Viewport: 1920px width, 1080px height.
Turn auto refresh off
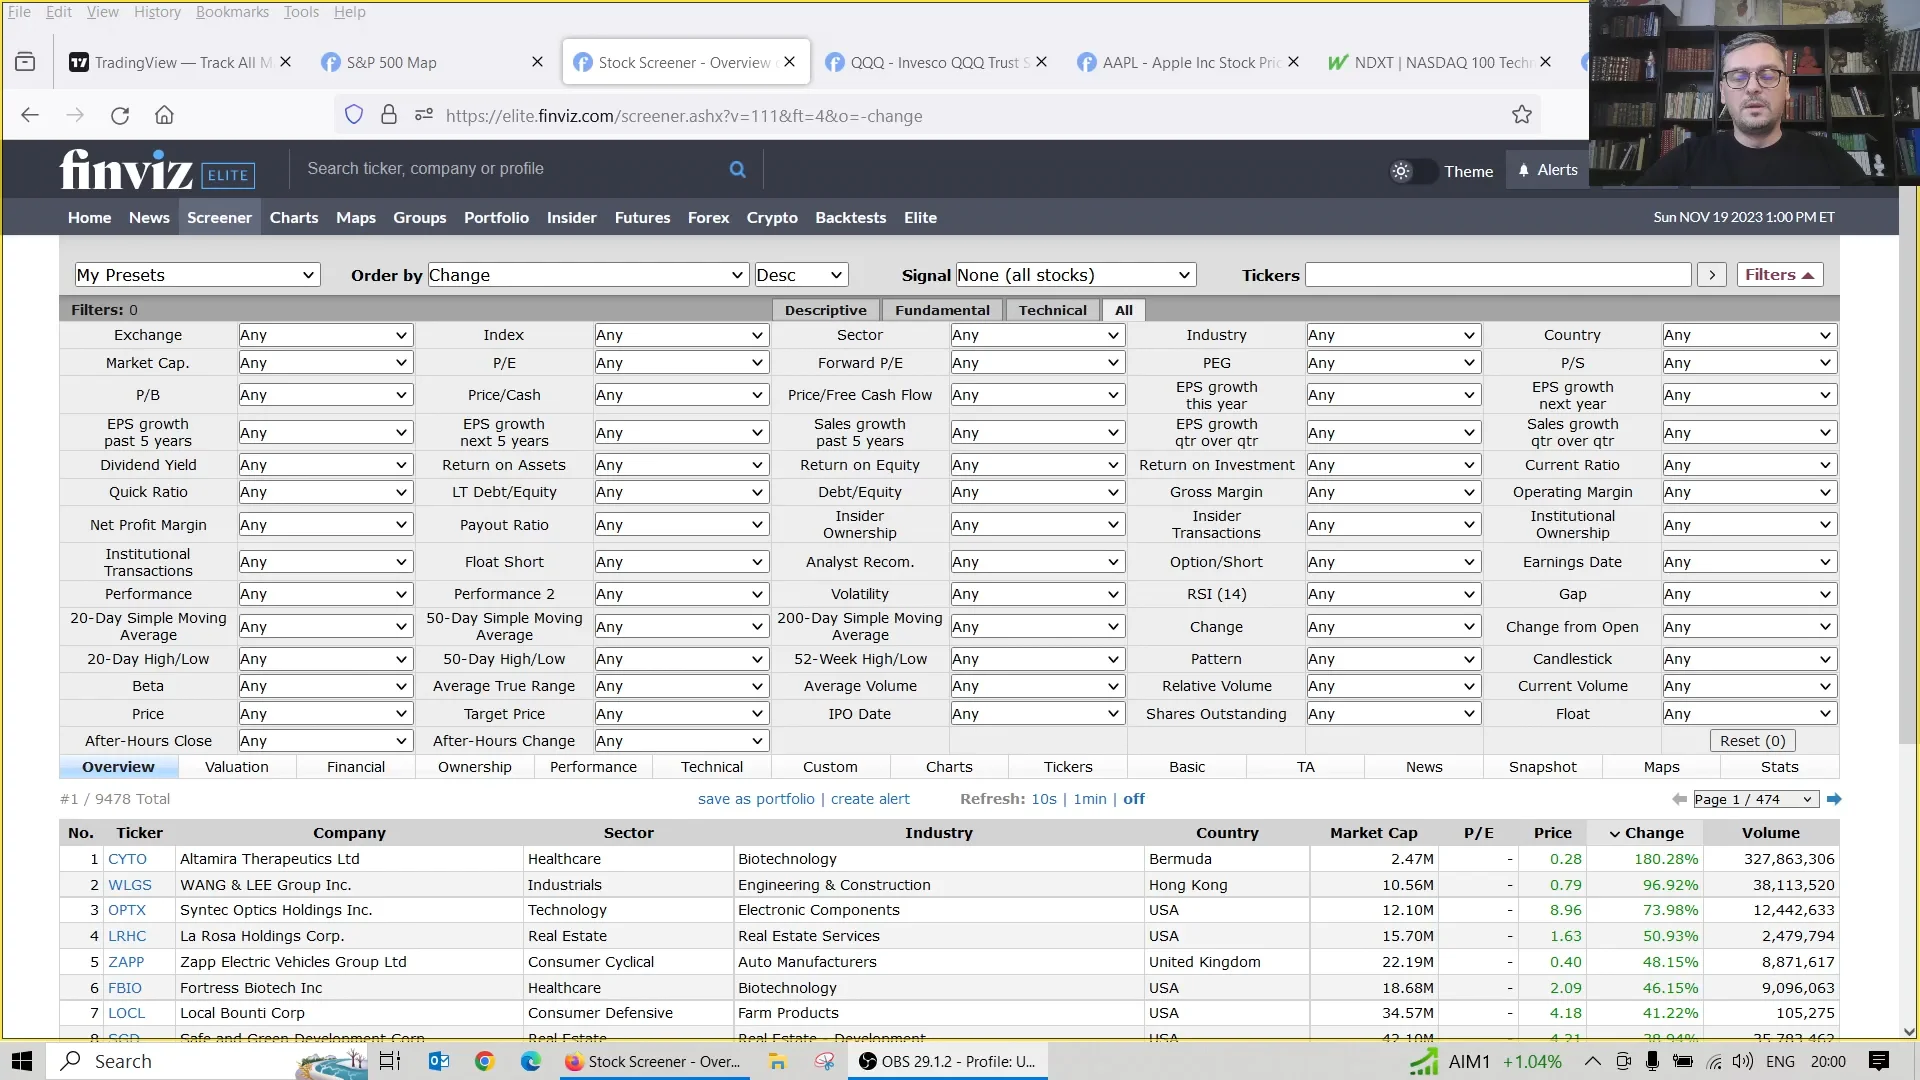(1133, 799)
